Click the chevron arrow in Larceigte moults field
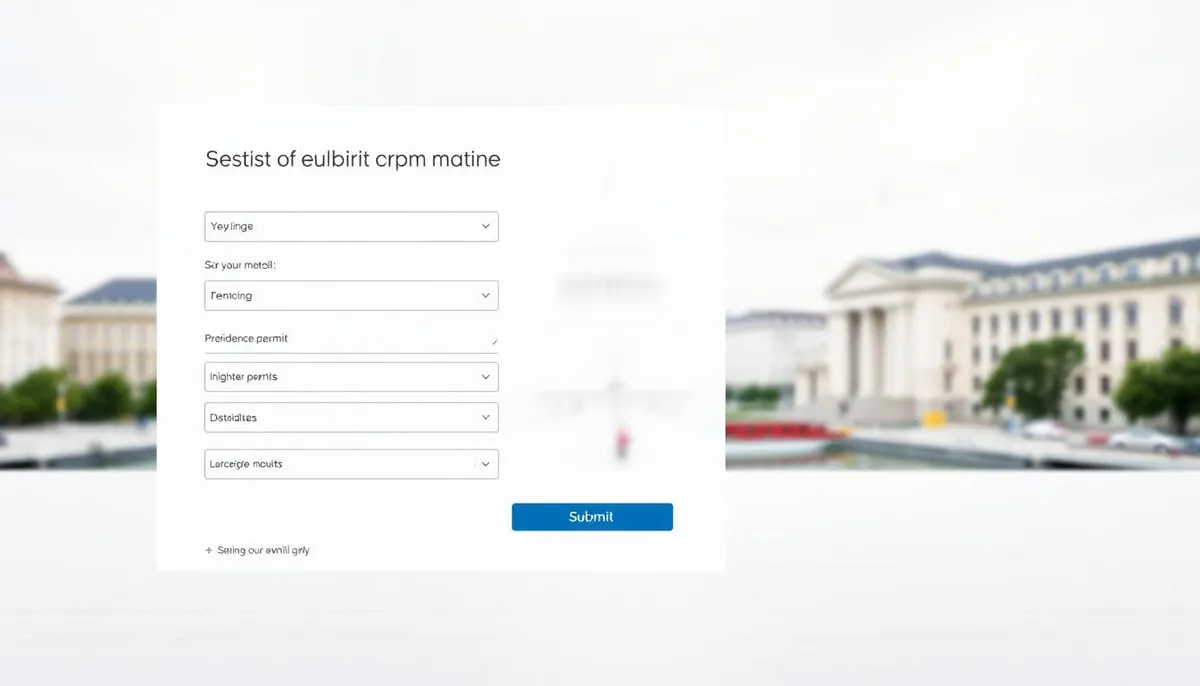Image resolution: width=1200 pixels, height=686 pixels. (486, 465)
